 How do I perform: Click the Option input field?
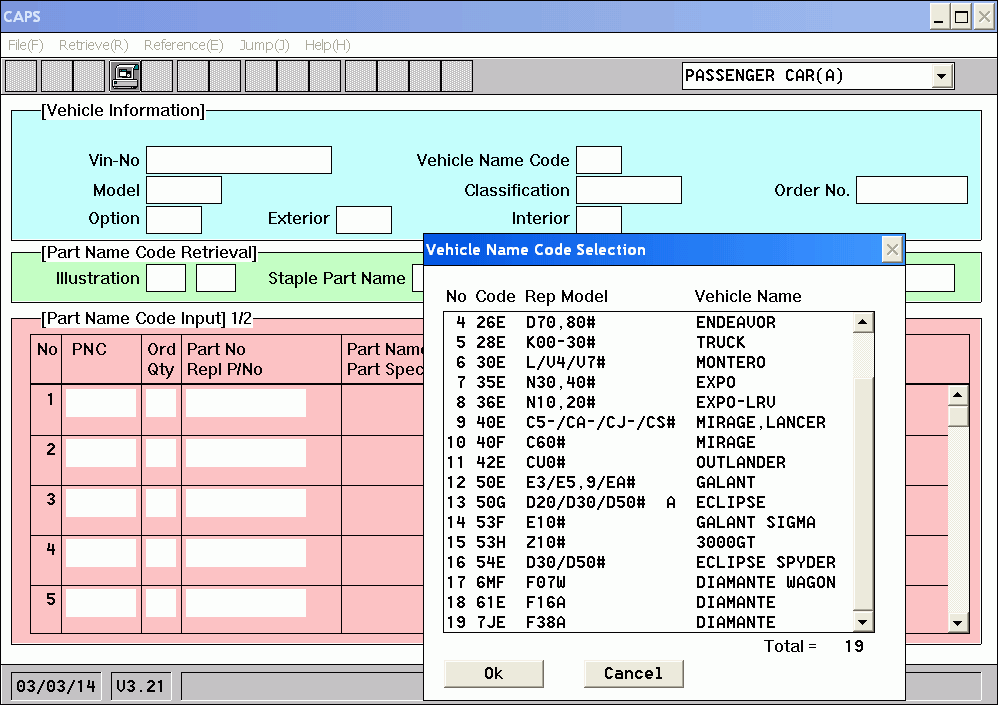pos(174,220)
